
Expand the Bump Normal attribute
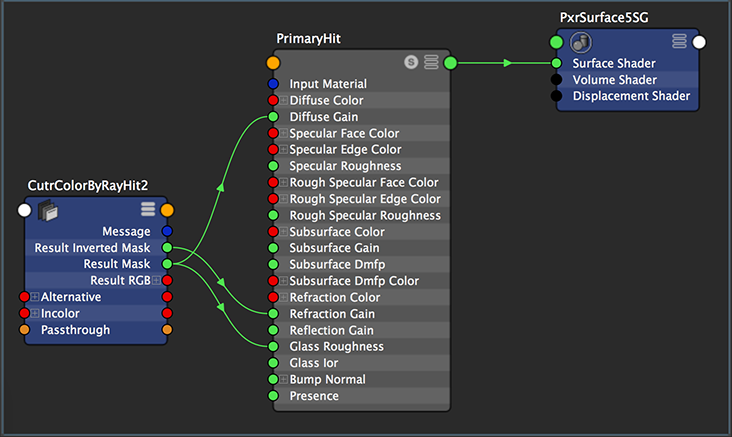pyautogui.click(x=283, y=379)
